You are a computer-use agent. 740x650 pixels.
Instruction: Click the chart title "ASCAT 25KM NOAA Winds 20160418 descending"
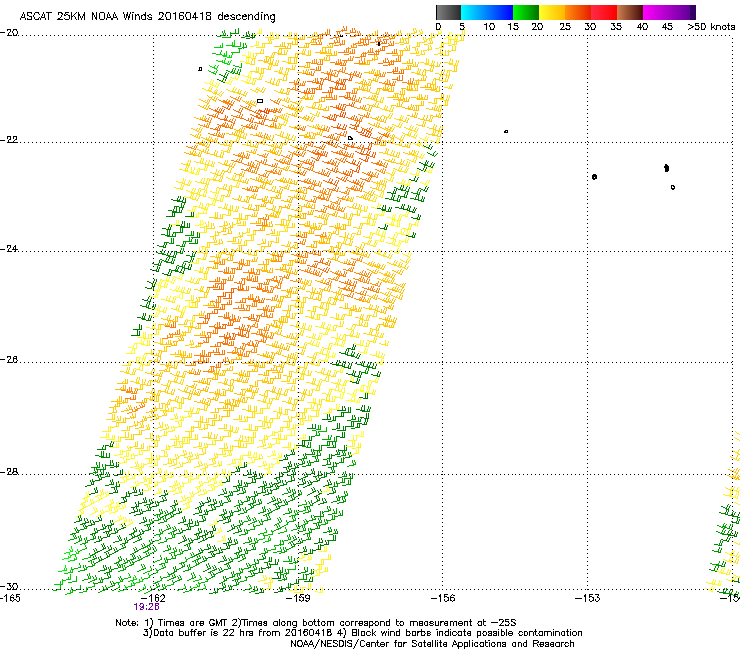[147, 16]
